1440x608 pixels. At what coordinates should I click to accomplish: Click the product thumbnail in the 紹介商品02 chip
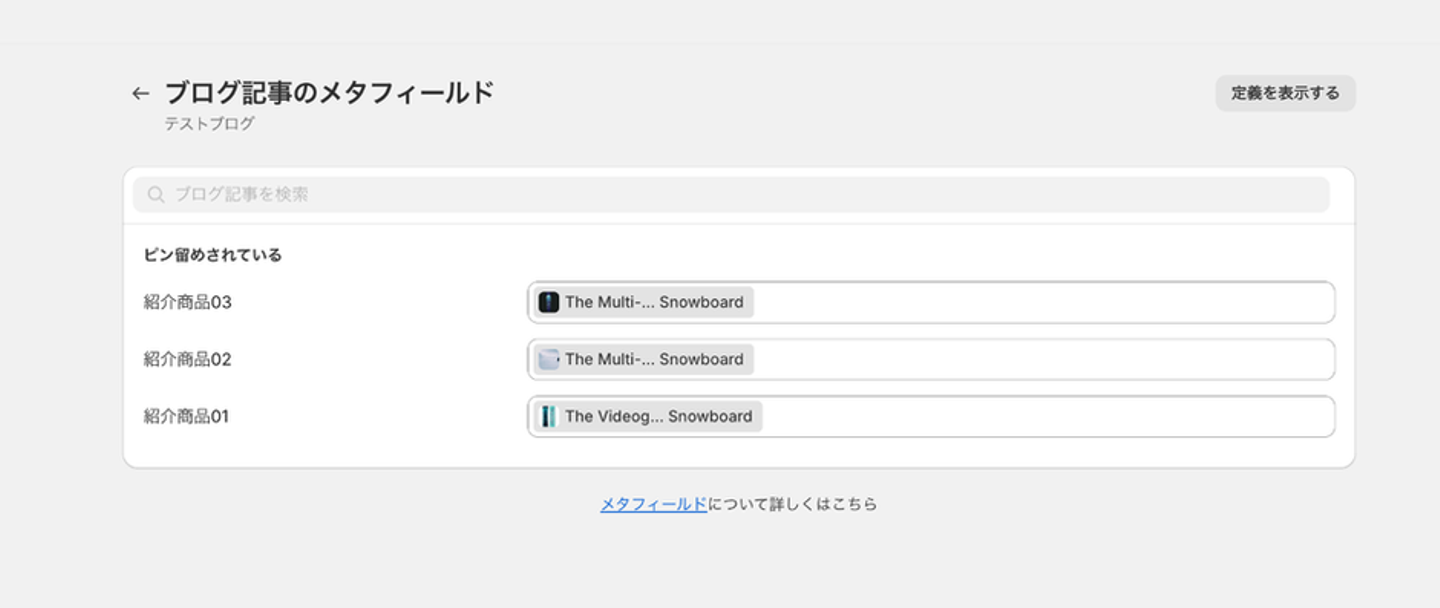click(549, 359)
